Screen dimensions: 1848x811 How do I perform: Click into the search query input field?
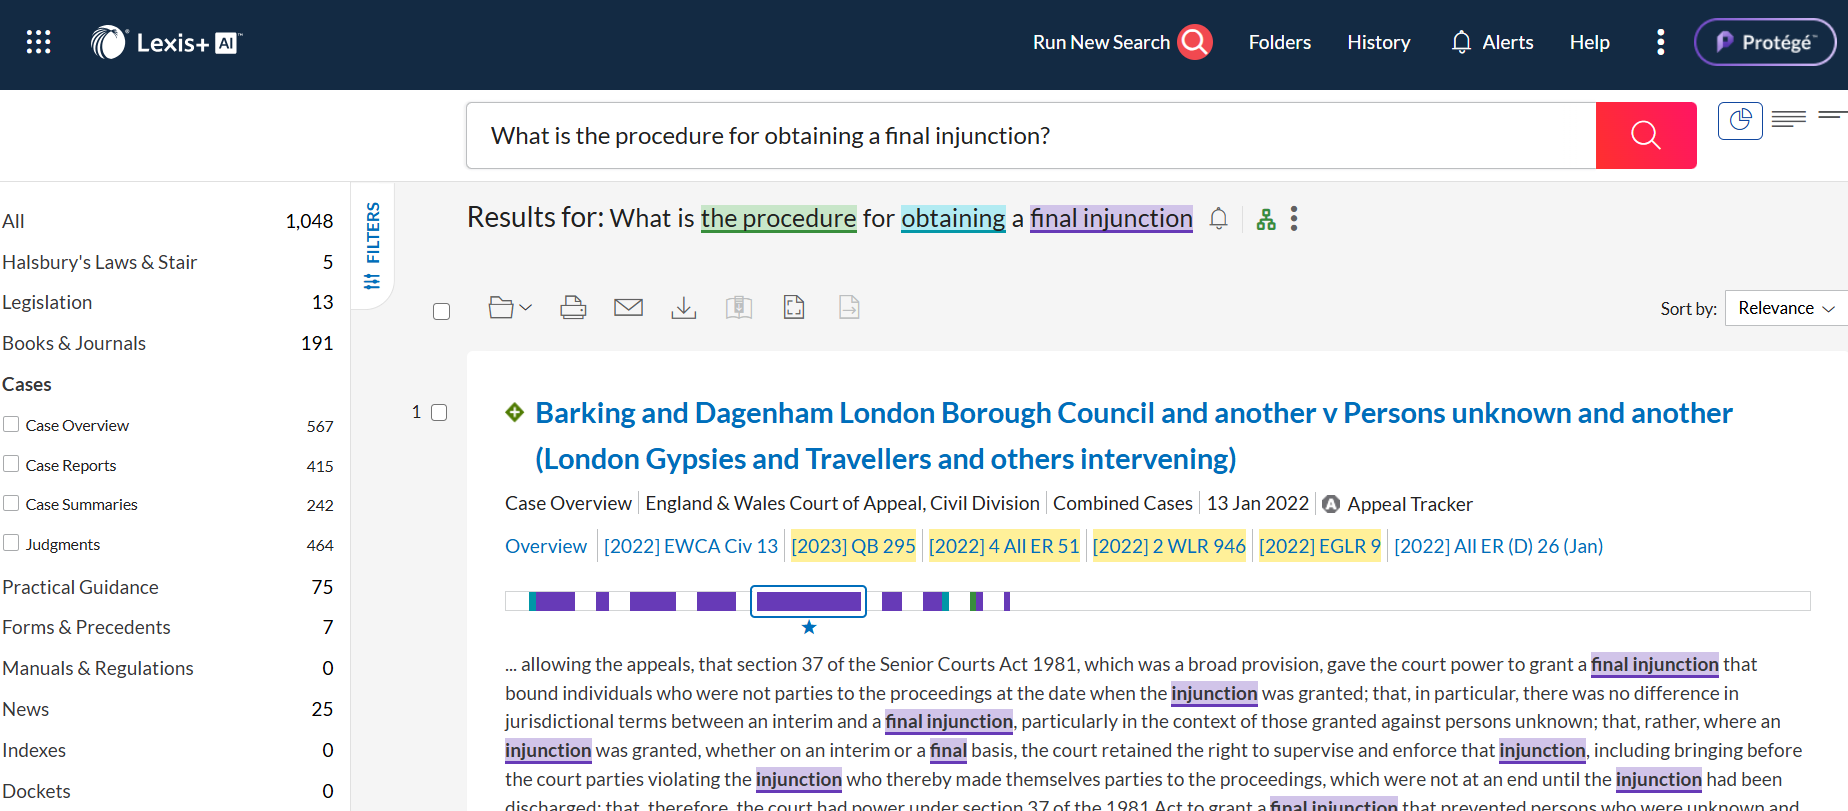click(x=1030, y=135)
